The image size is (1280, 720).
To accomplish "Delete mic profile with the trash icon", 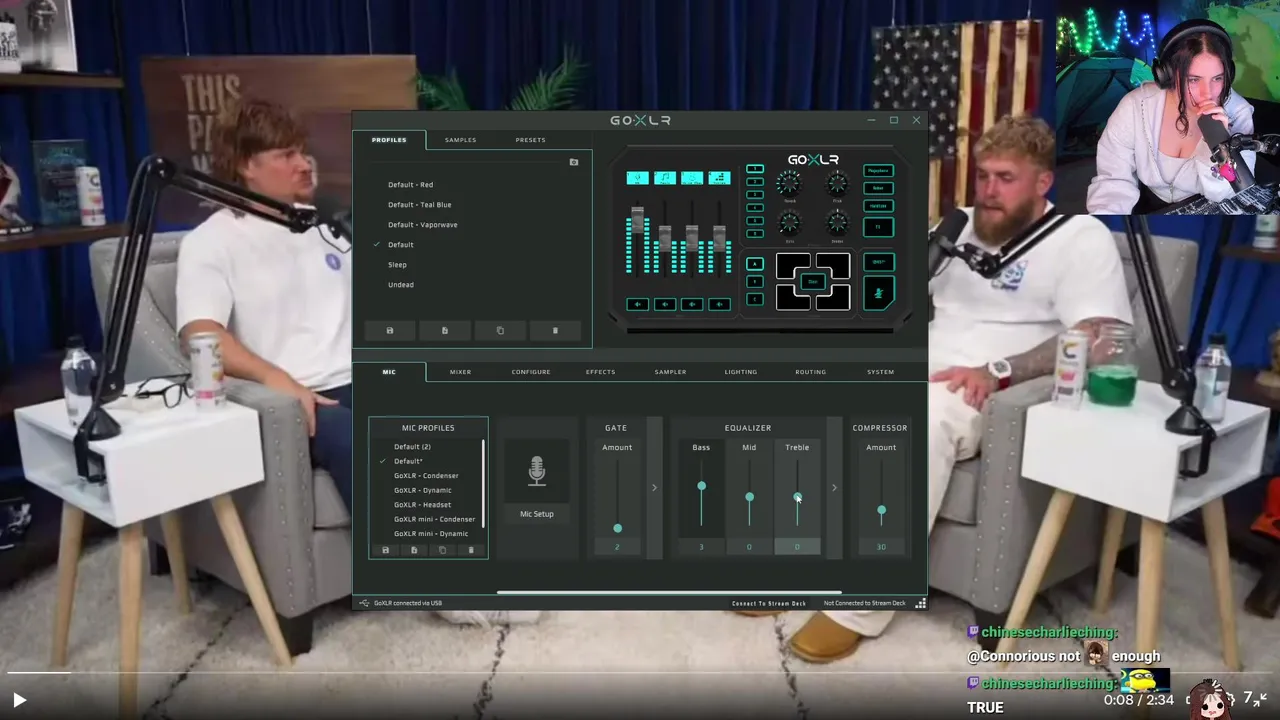I will 471,550.
